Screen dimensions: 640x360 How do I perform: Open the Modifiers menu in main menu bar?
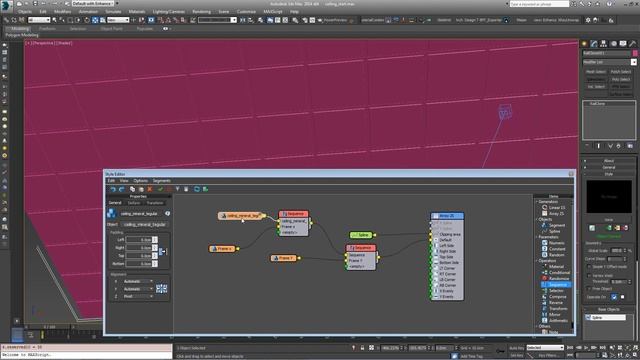tap(62, 12)
